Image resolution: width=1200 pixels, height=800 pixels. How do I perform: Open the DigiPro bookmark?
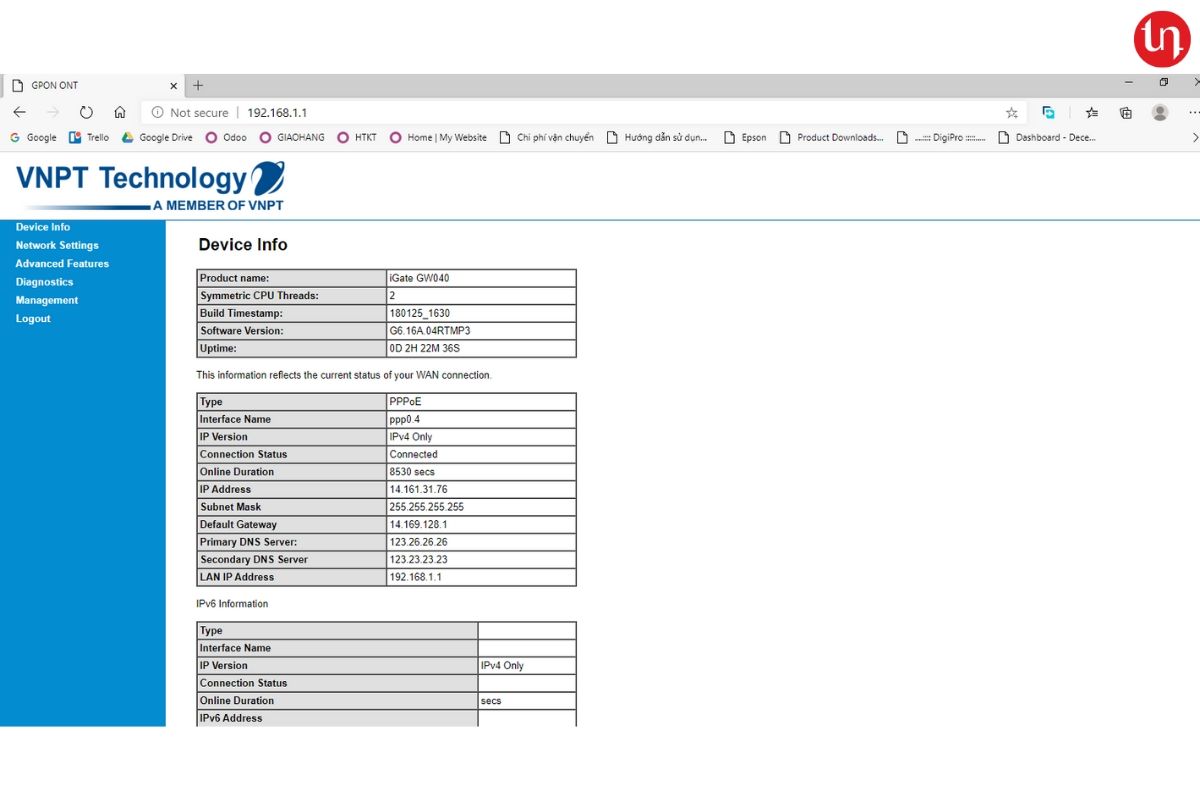click(941, 138)
